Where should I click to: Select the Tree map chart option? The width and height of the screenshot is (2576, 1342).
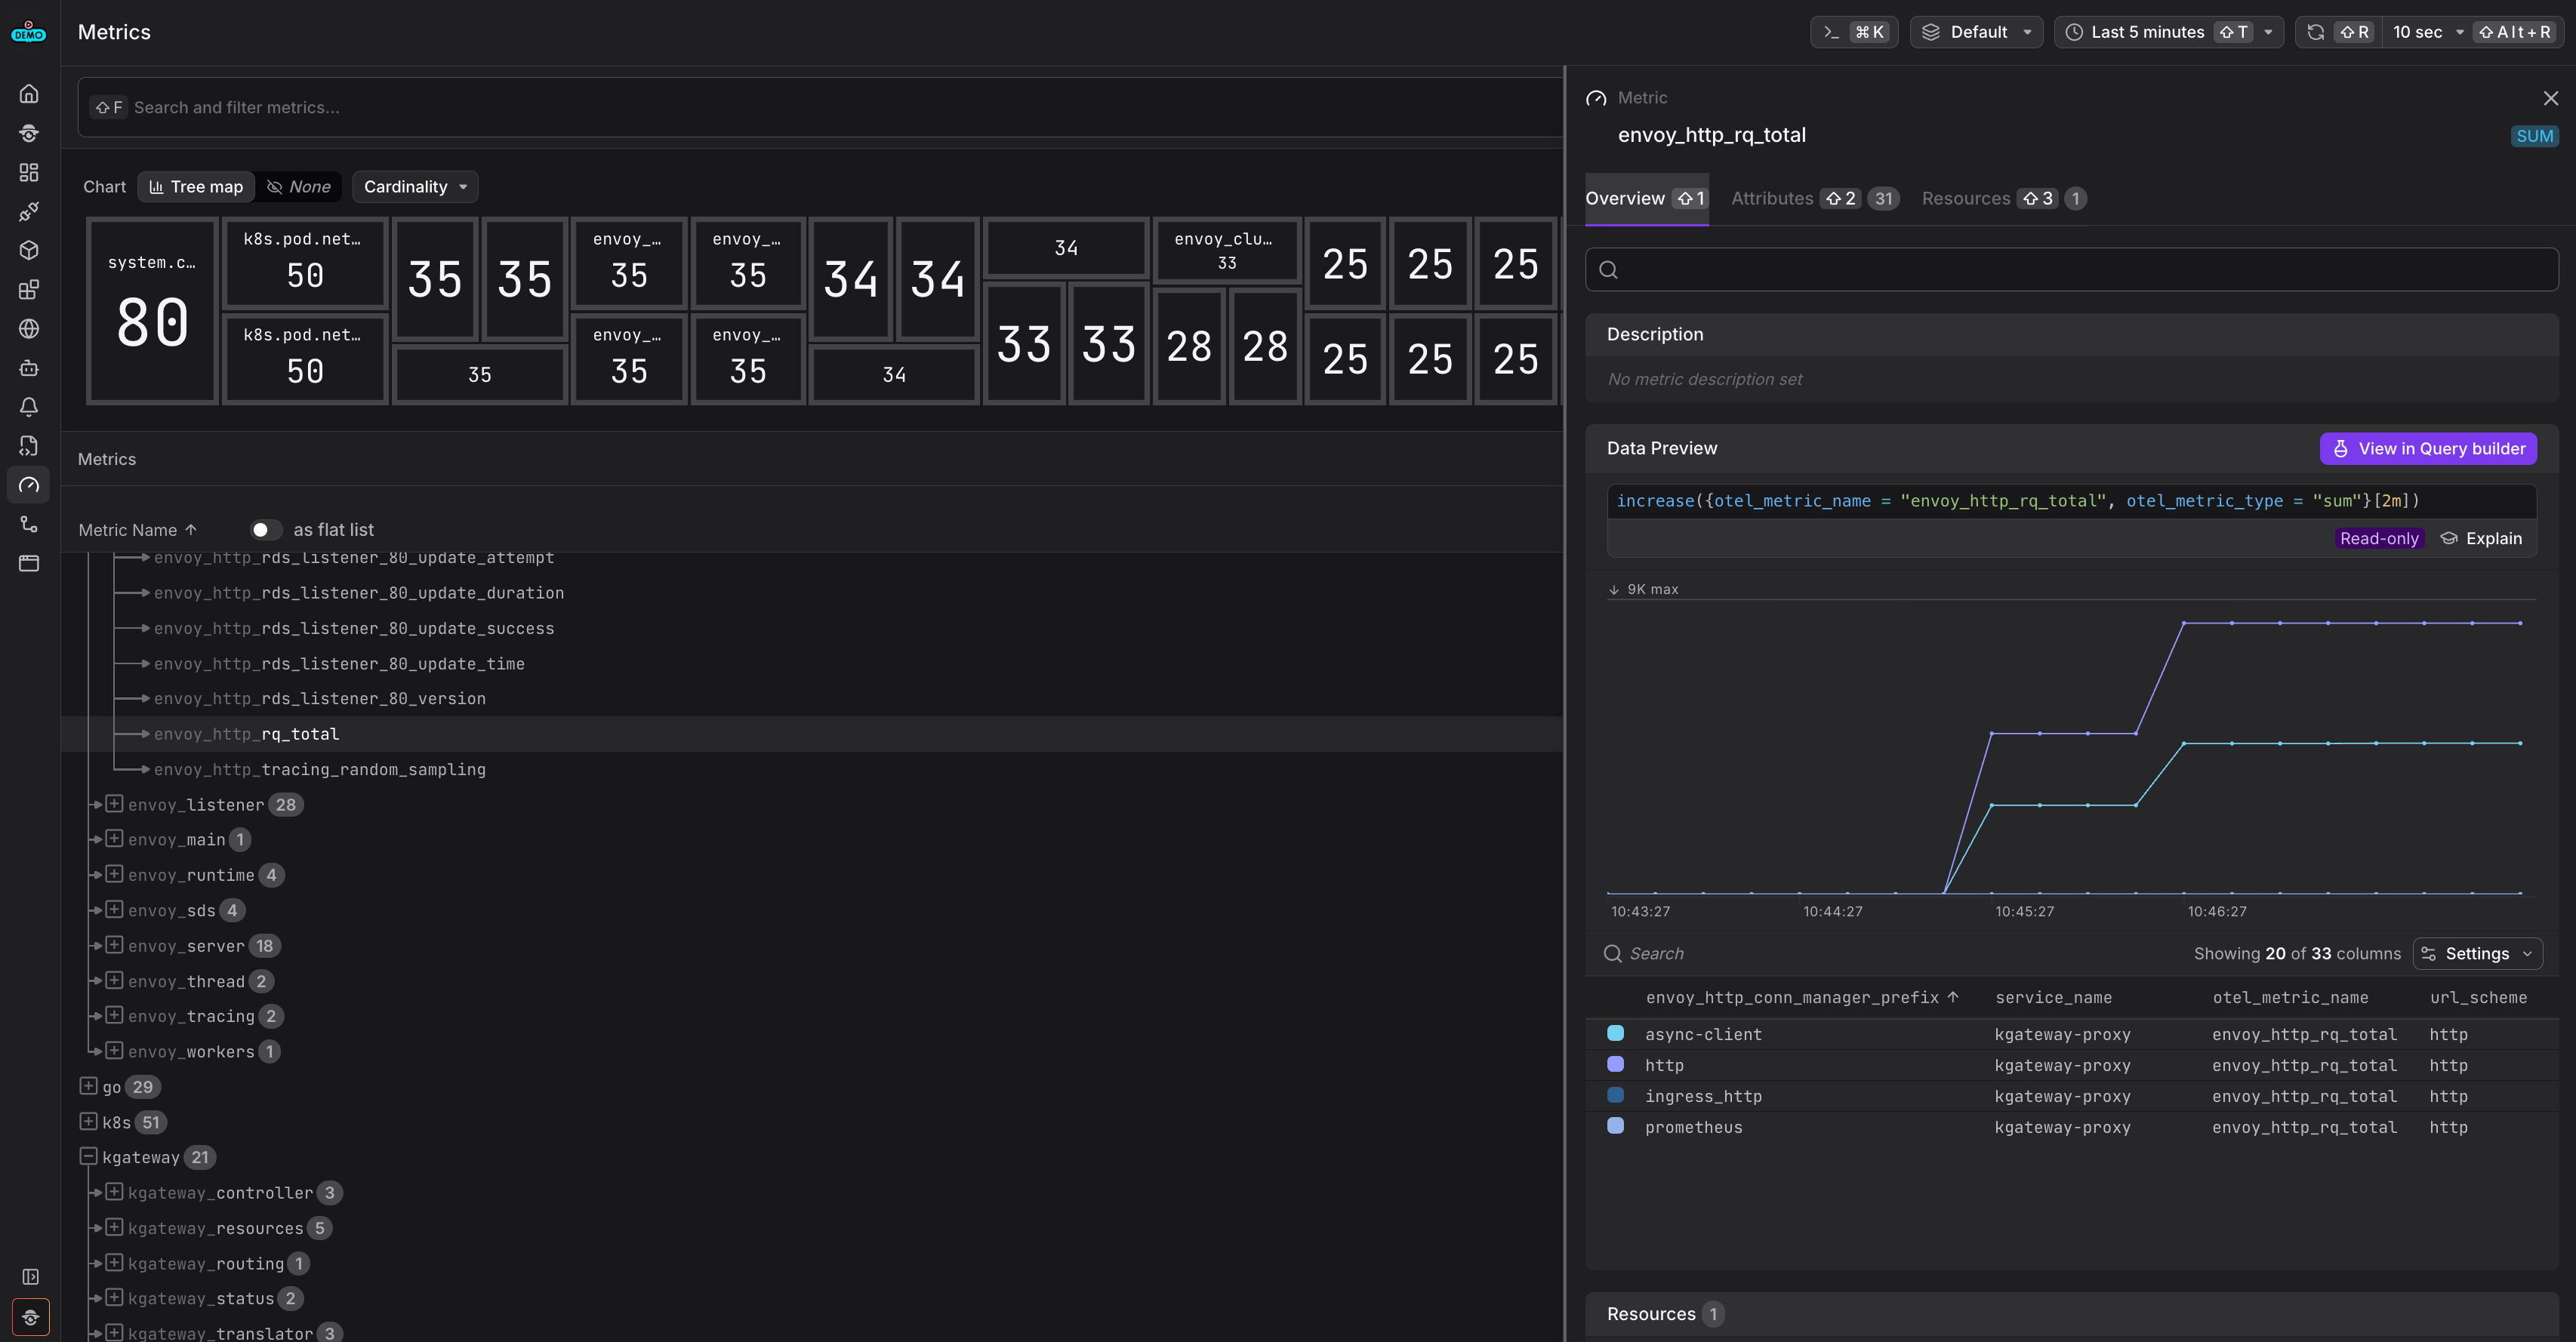click(196, 187)
